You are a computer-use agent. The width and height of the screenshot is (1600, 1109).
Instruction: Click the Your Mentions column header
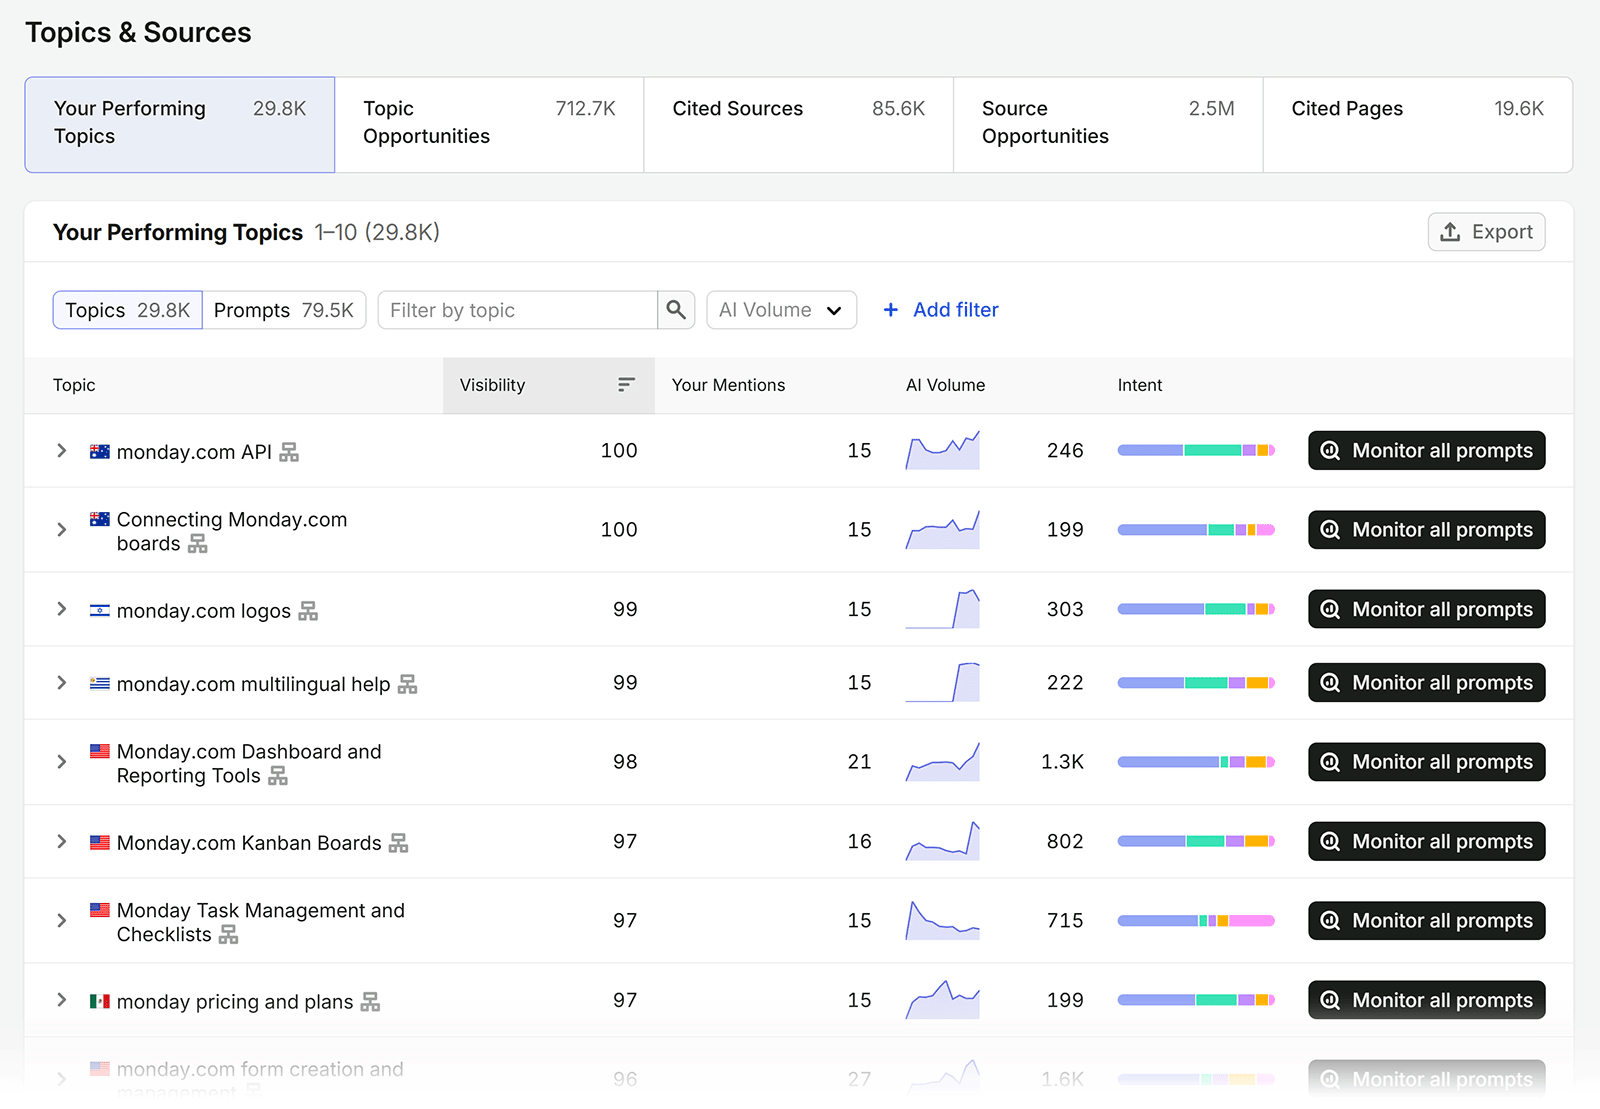728,385
